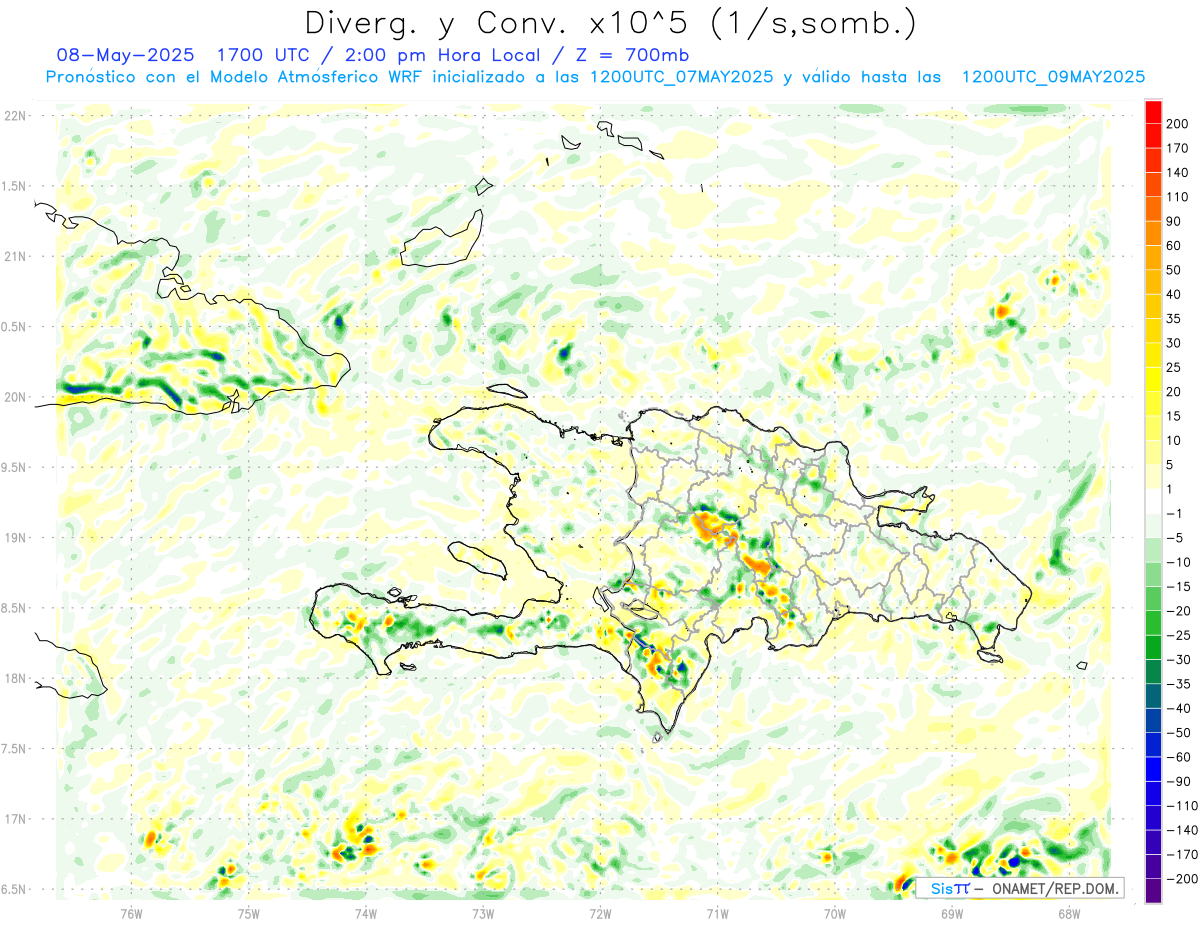Image resolution: width=1200 pixels, height=927 pixels.
Task: Click the orange swatch between 90 and 60
Action: (1153, 233)
